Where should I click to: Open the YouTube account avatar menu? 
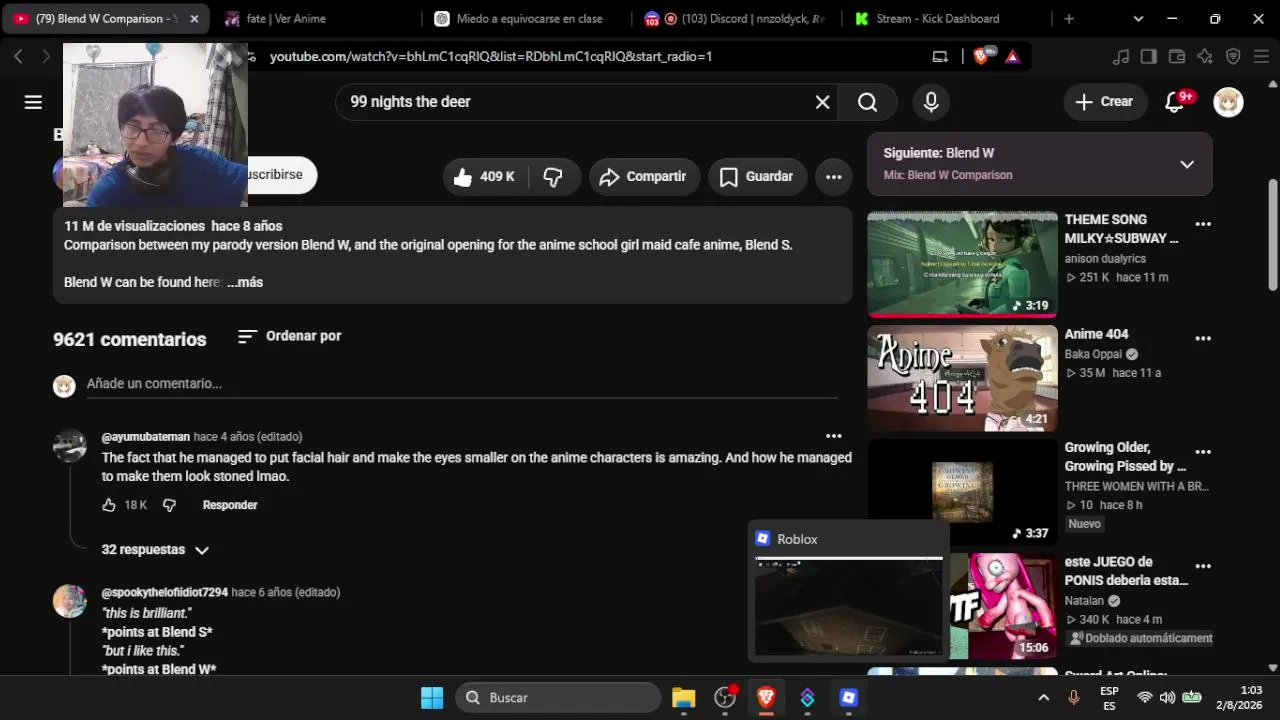point(1228,102)
